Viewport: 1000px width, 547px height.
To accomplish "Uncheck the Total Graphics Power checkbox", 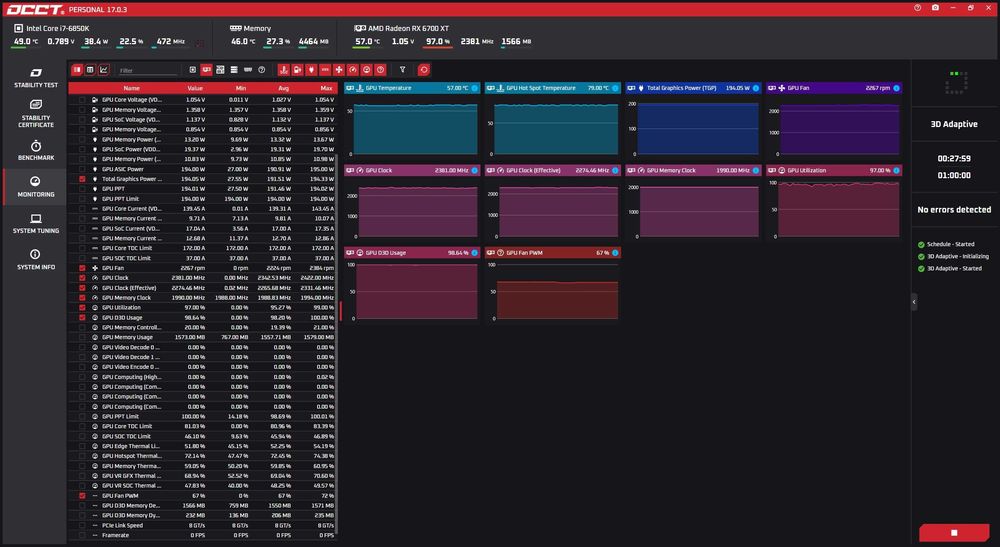I will coord(82,179).
